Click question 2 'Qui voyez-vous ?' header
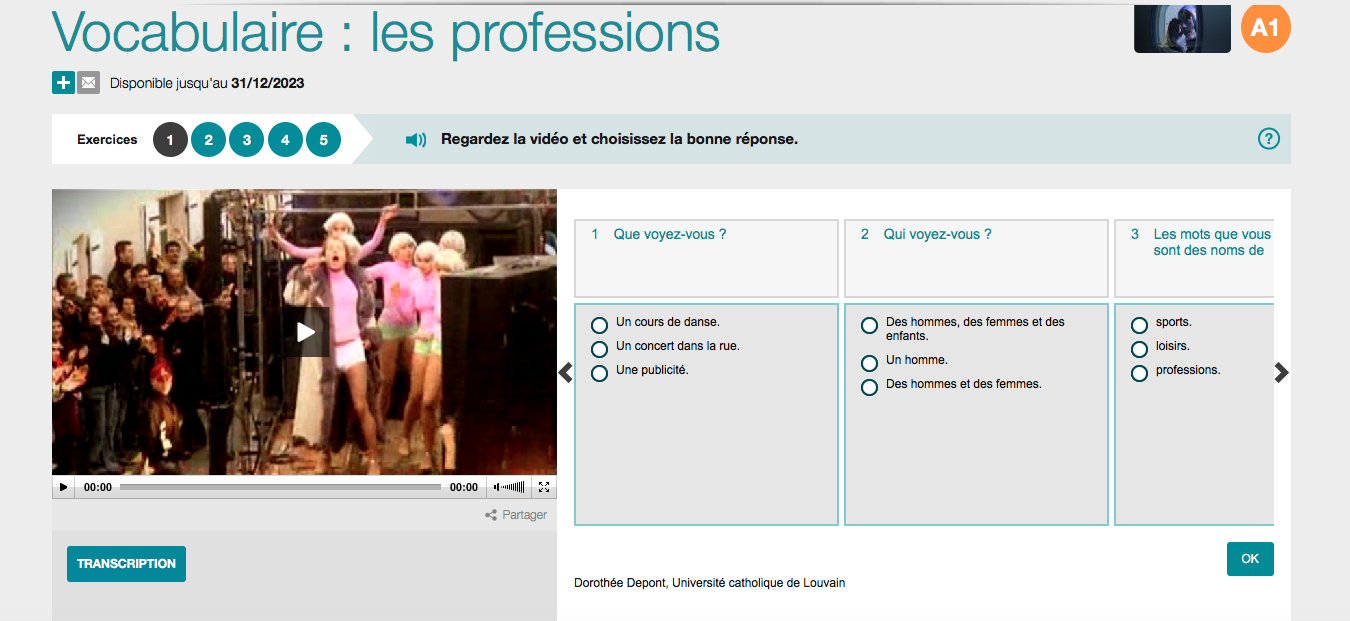Viewport: 1350px width, 621px height. [x=976, y=258]
